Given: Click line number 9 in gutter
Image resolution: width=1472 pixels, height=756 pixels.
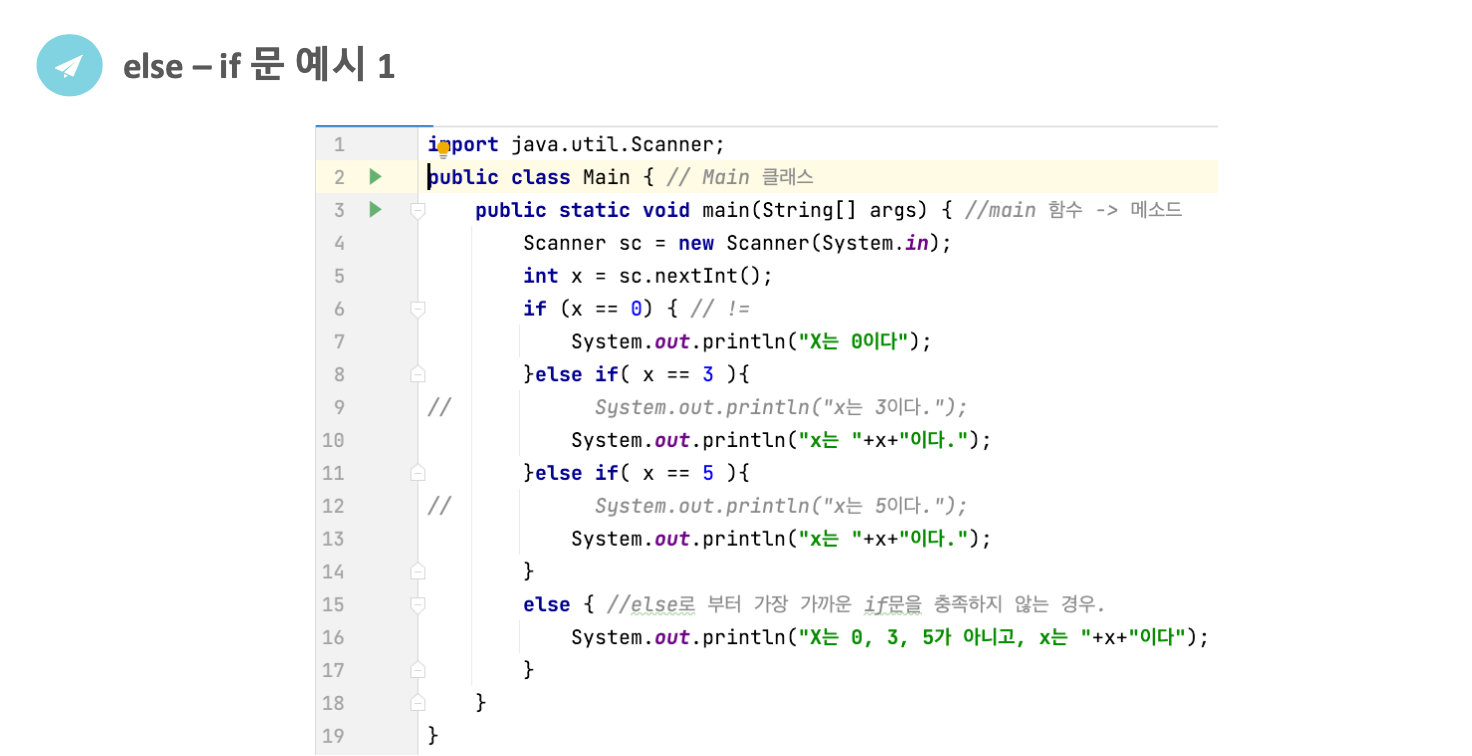Looking at the screenshot, I should pyautogui.click(x=339, y=407).
